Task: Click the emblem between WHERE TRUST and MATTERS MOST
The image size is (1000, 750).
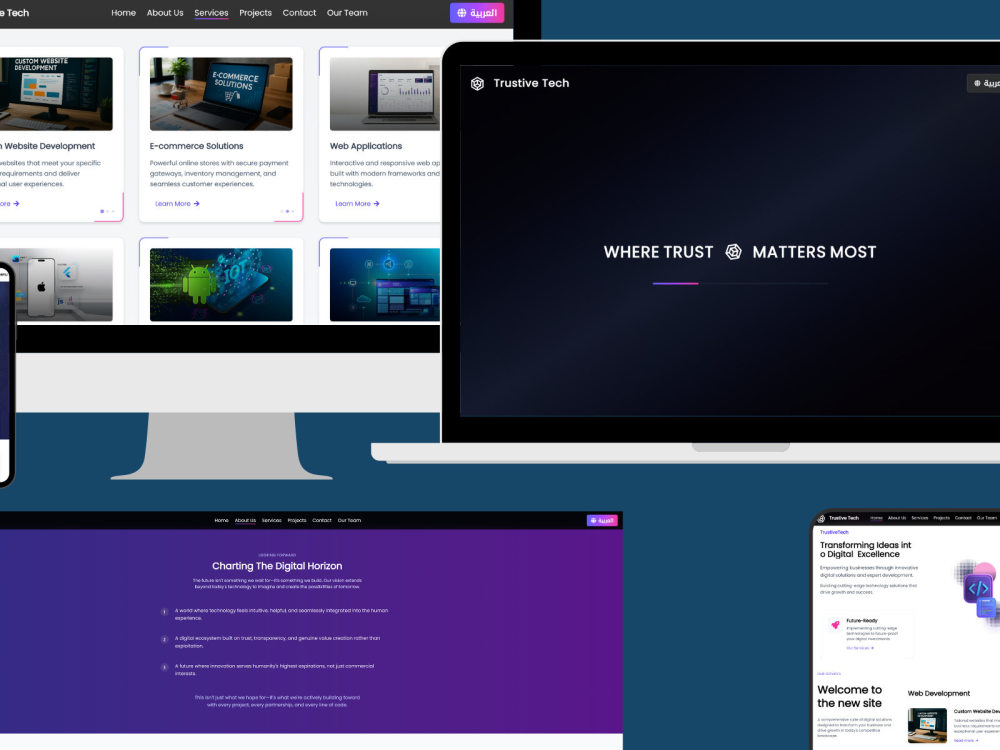Action: [733, 252]
